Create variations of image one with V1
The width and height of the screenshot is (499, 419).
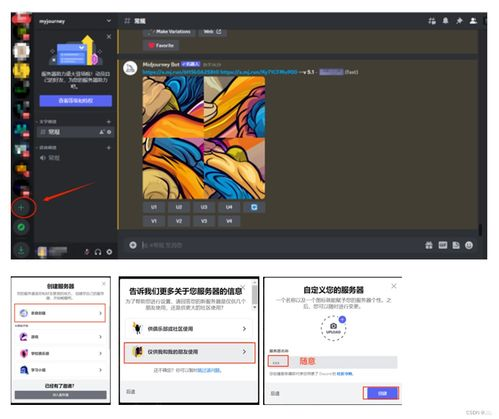tap(154, 221)
